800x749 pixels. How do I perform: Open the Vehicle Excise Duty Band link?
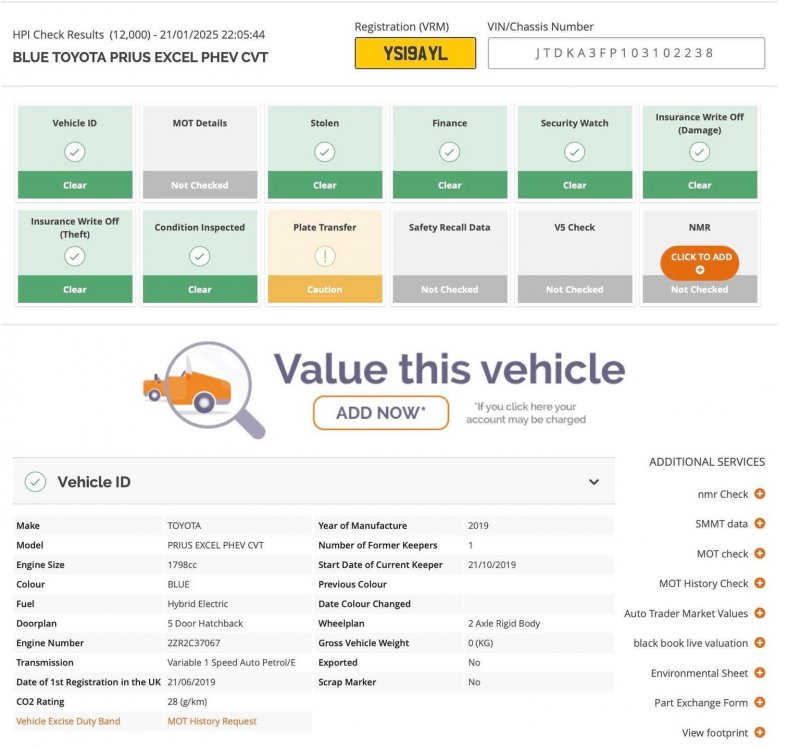[x=68, y=721]
